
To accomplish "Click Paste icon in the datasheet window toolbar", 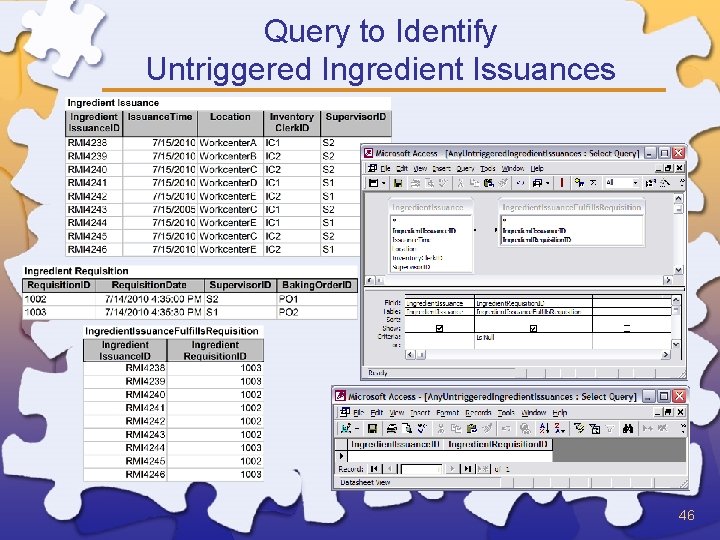I will (472, 428).
